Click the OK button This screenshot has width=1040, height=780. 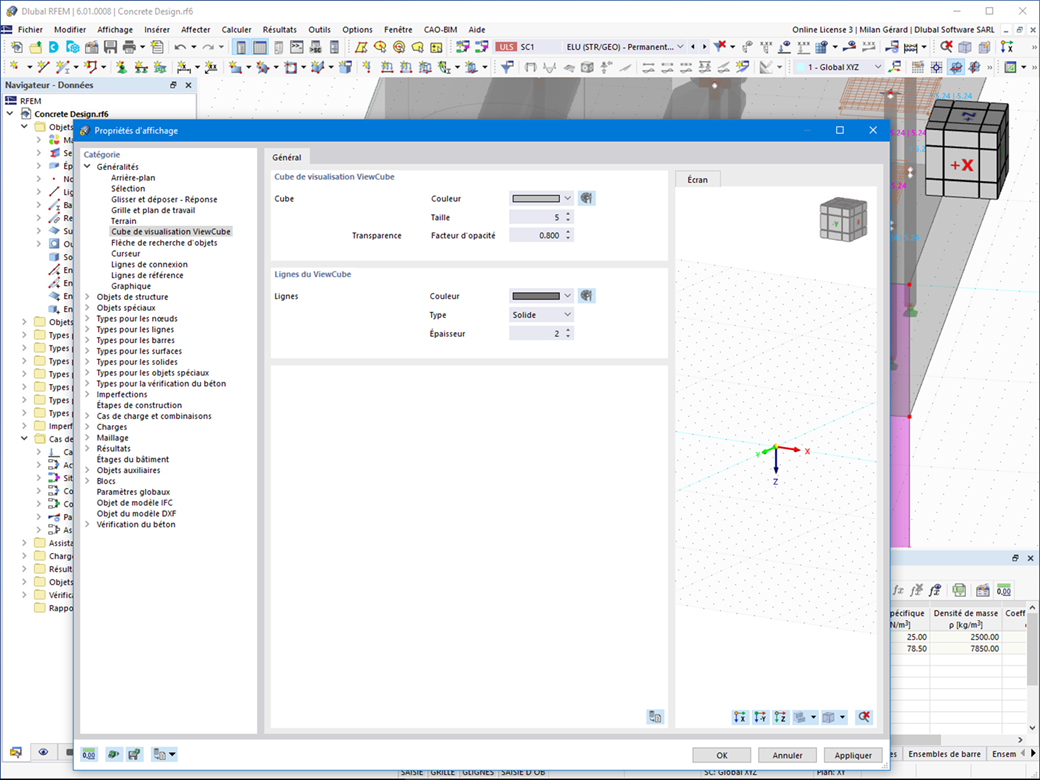click(722, 755)
